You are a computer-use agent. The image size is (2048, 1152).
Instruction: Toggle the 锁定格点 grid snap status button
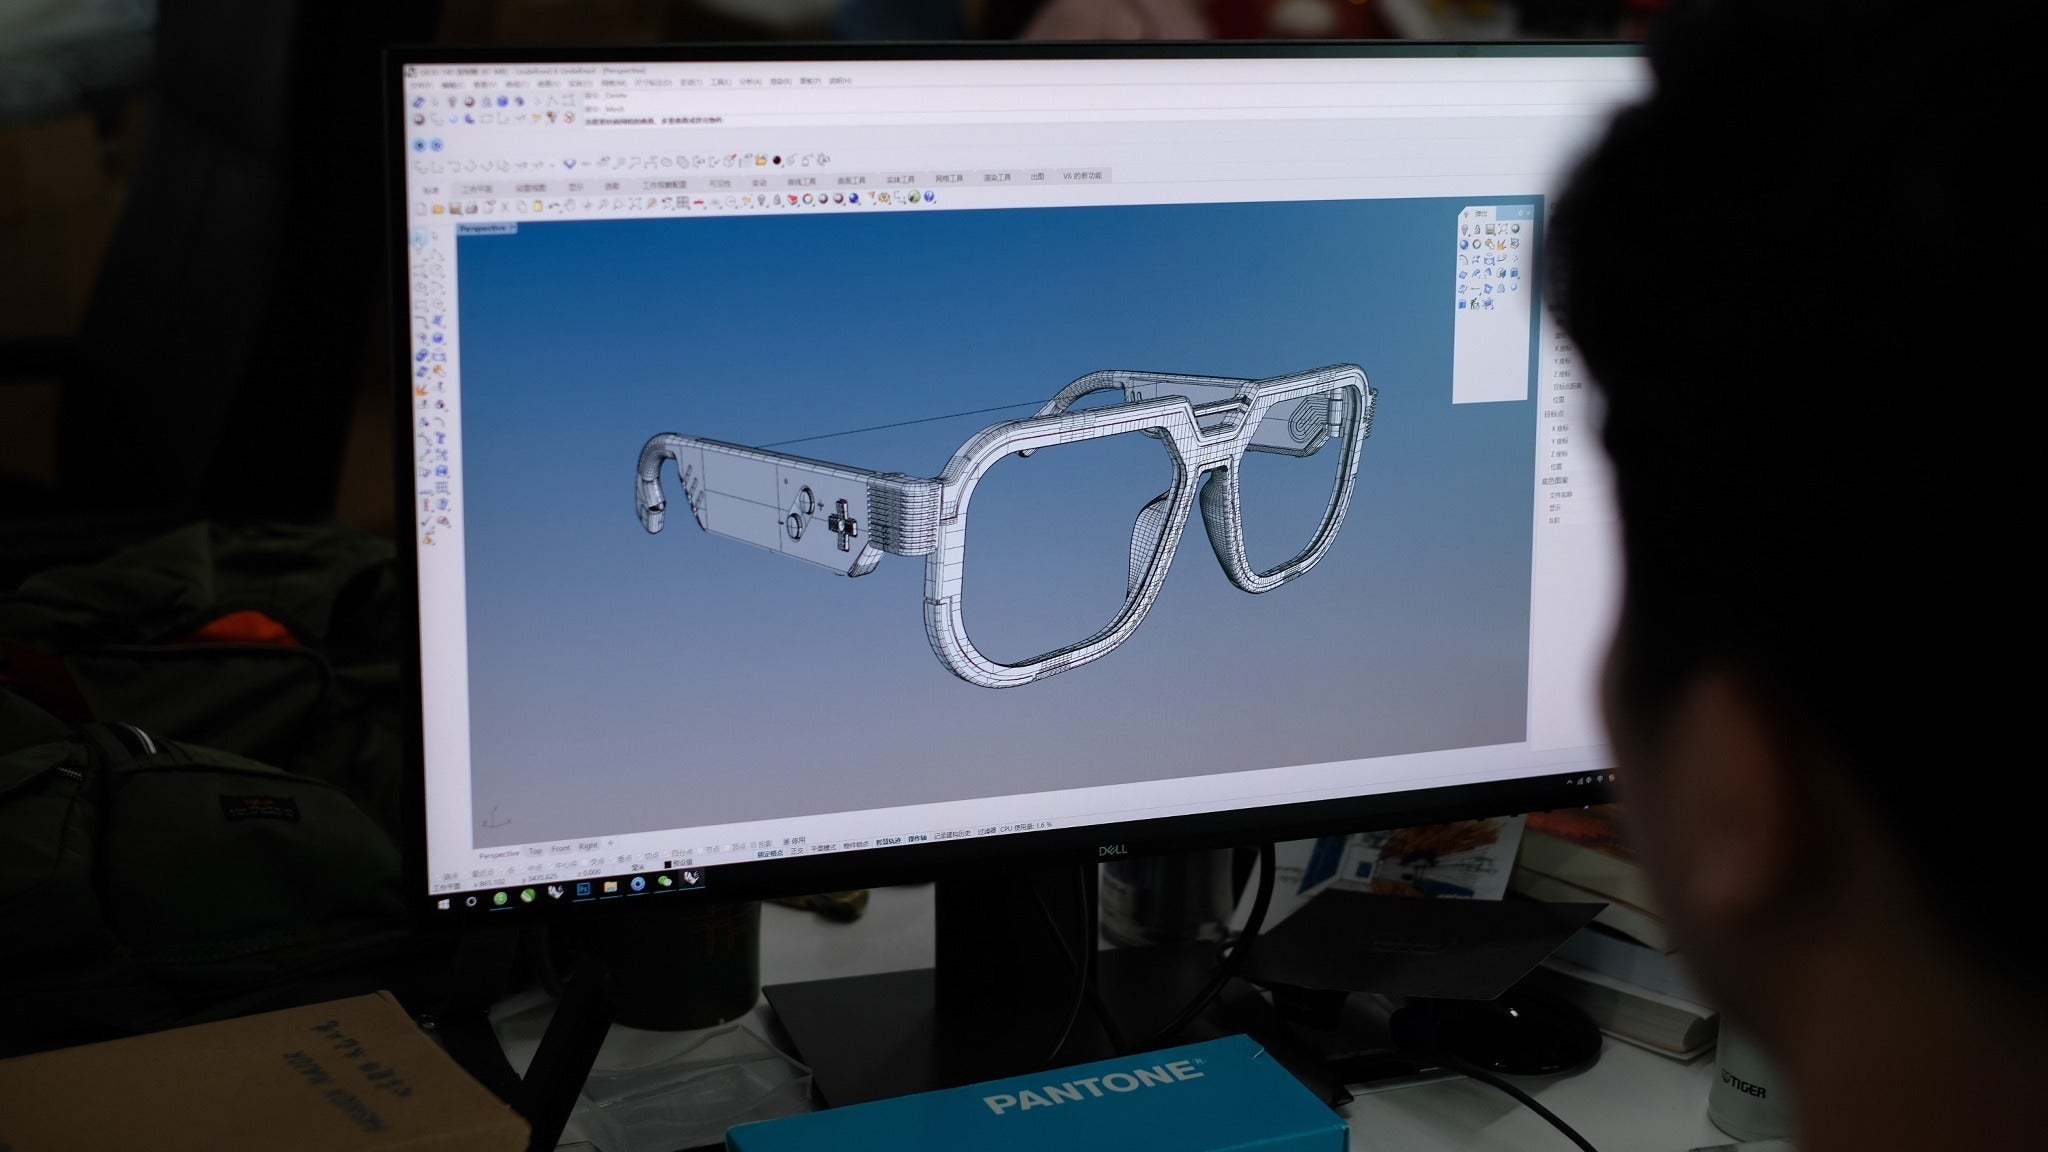click(x=770, y=854)
